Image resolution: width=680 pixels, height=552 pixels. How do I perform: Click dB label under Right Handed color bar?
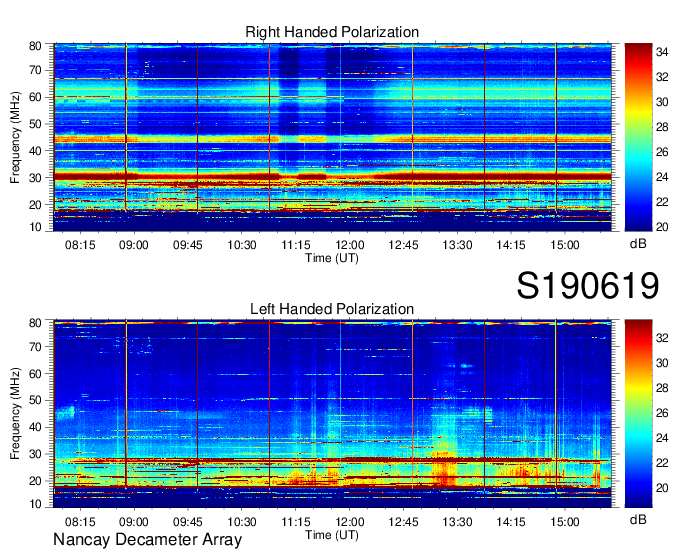638,244
